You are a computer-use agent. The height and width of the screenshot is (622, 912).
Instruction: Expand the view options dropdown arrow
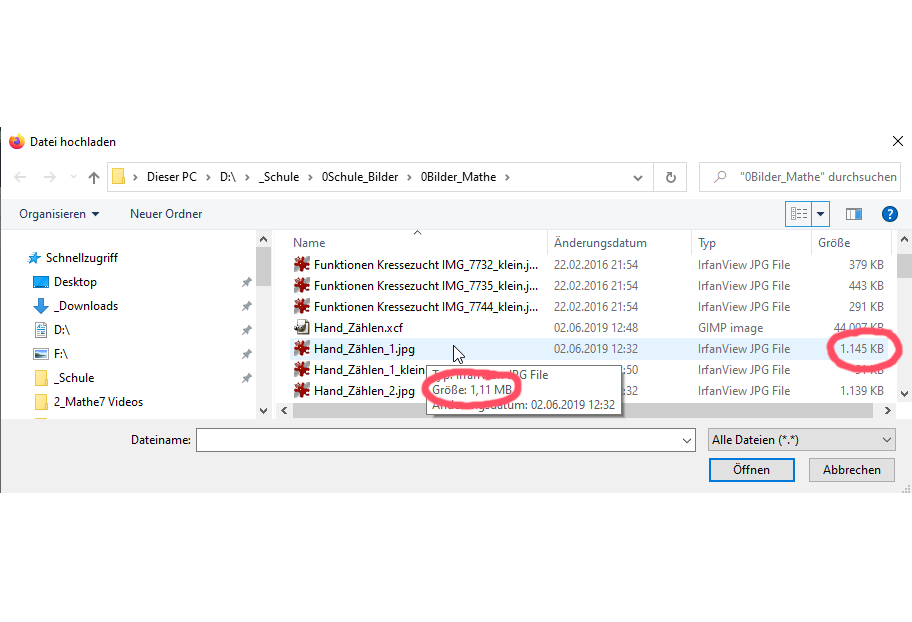tap(821, 214)
